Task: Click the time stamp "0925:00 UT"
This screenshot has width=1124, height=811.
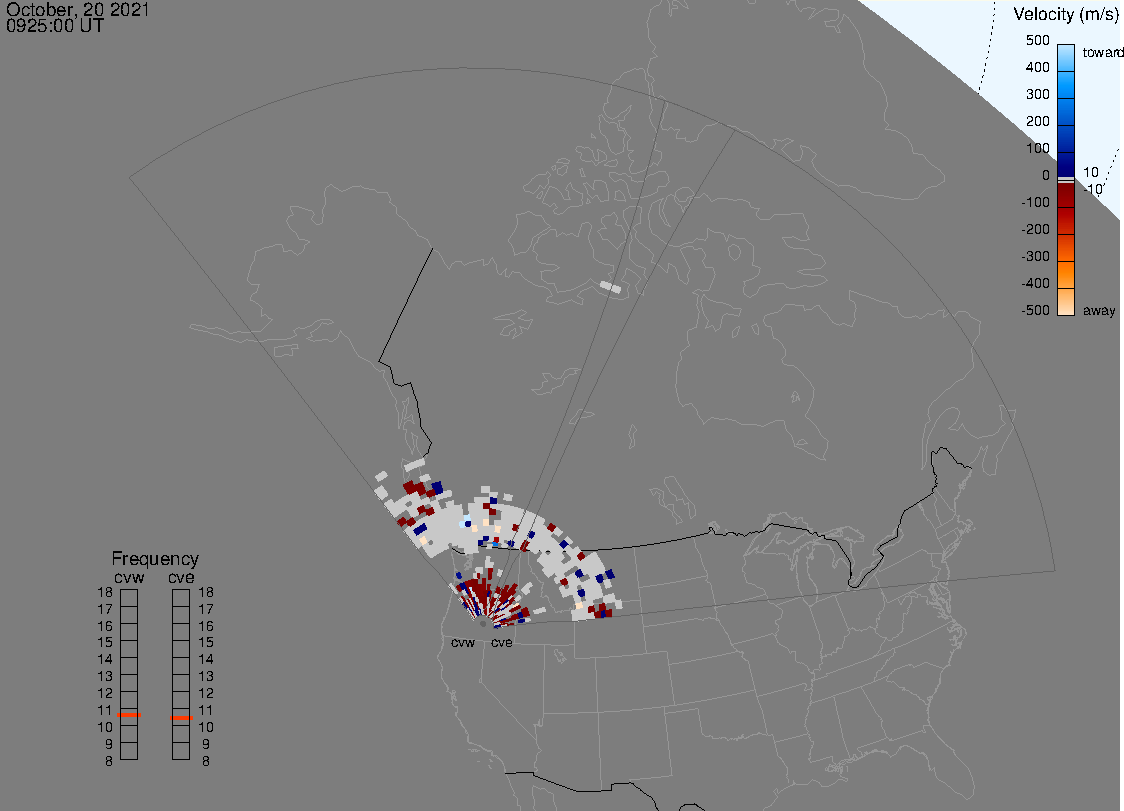Action: click(x=54, y=26)
